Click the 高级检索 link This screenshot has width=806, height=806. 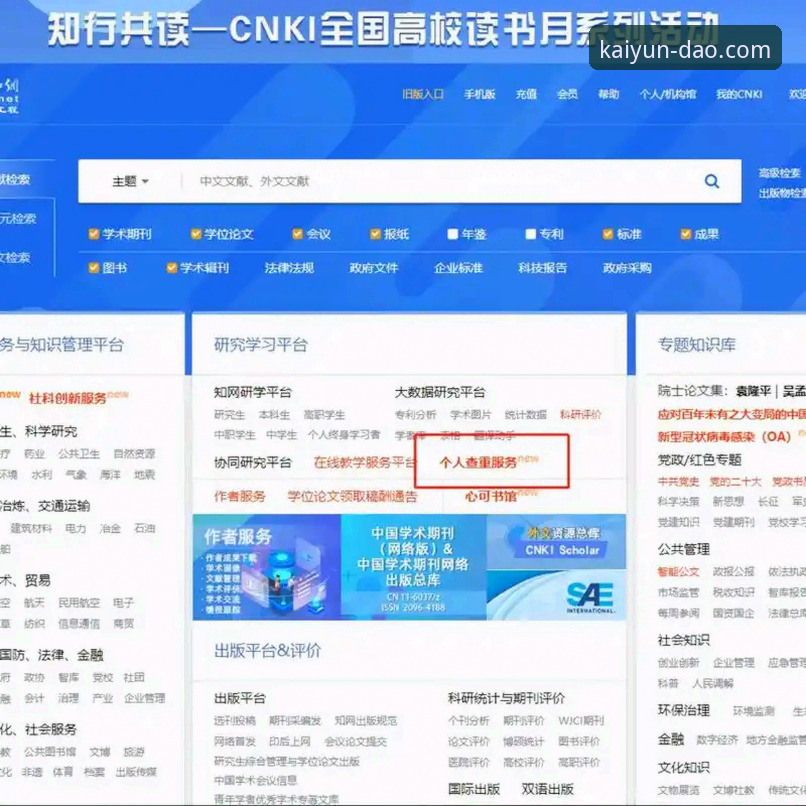tap(779, 173)
